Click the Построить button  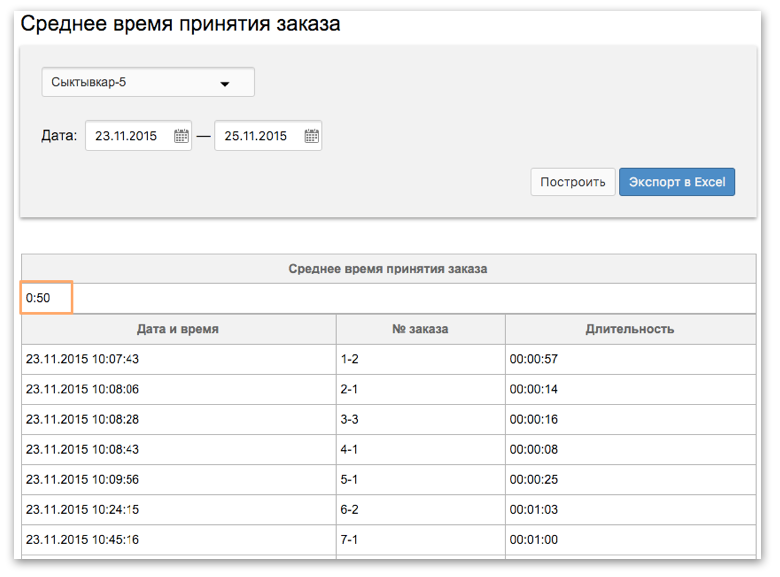click(x=573, y=182)
